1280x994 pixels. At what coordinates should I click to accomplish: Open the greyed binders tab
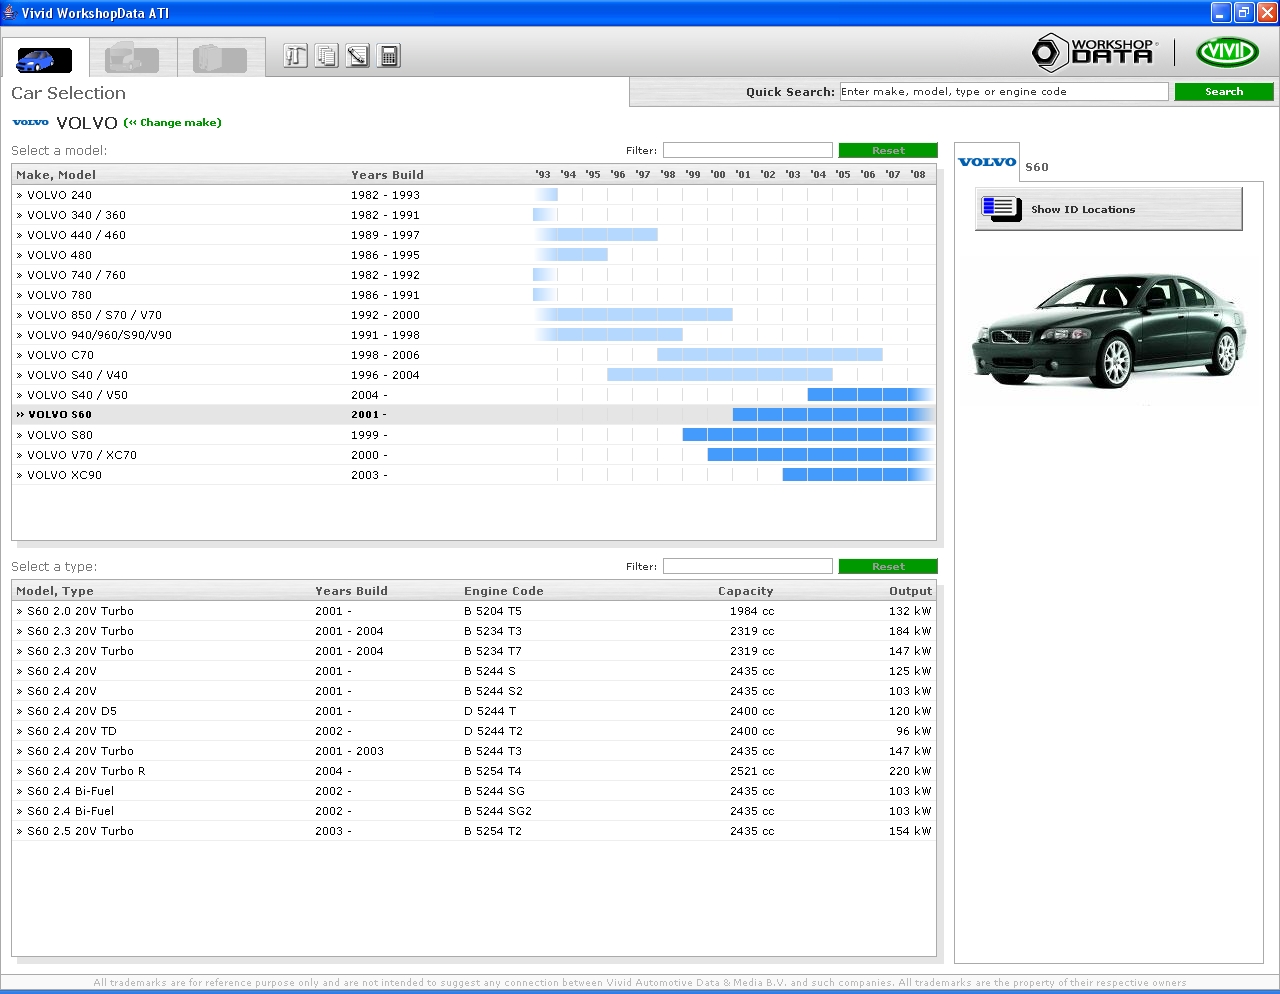[221, 58]
